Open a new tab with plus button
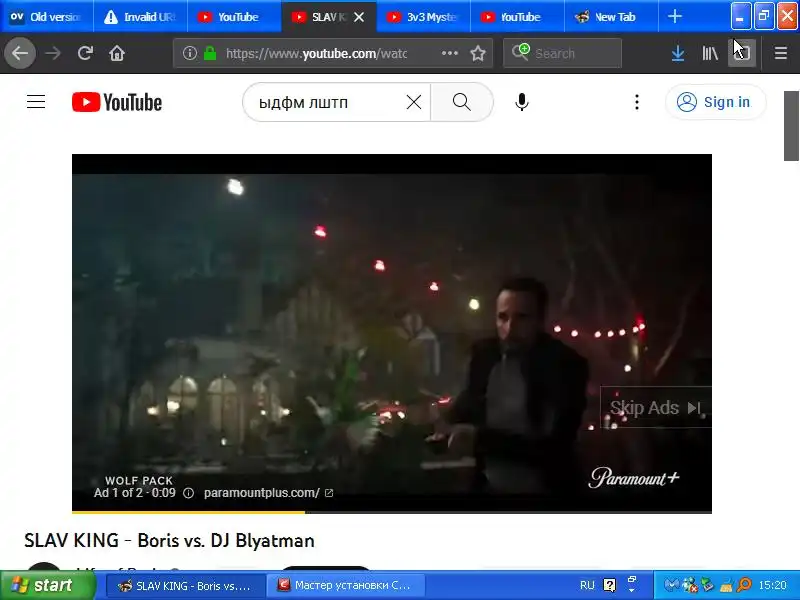 674,17
